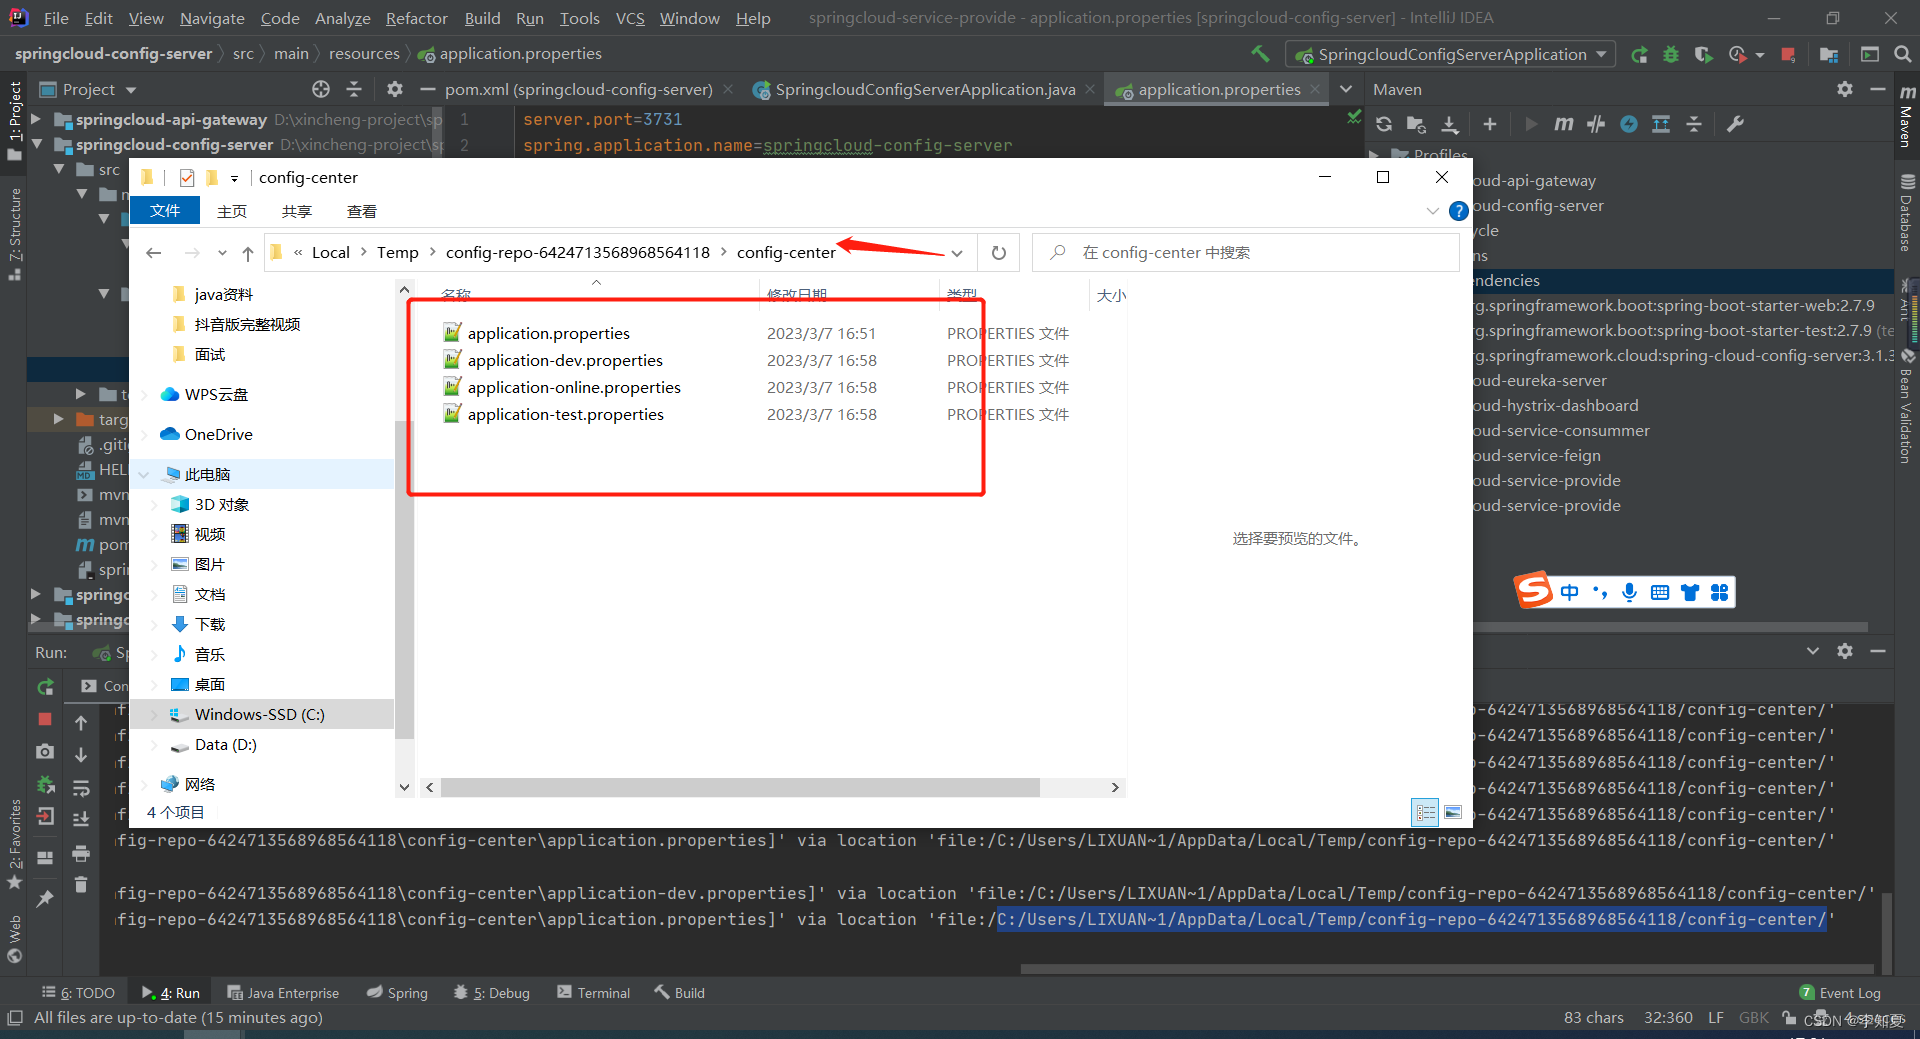Open OneDrive in Explorer sidebar
The height and width of the screenshot is (1039, 1920).
pyautogui.click(x=218, y=434)
